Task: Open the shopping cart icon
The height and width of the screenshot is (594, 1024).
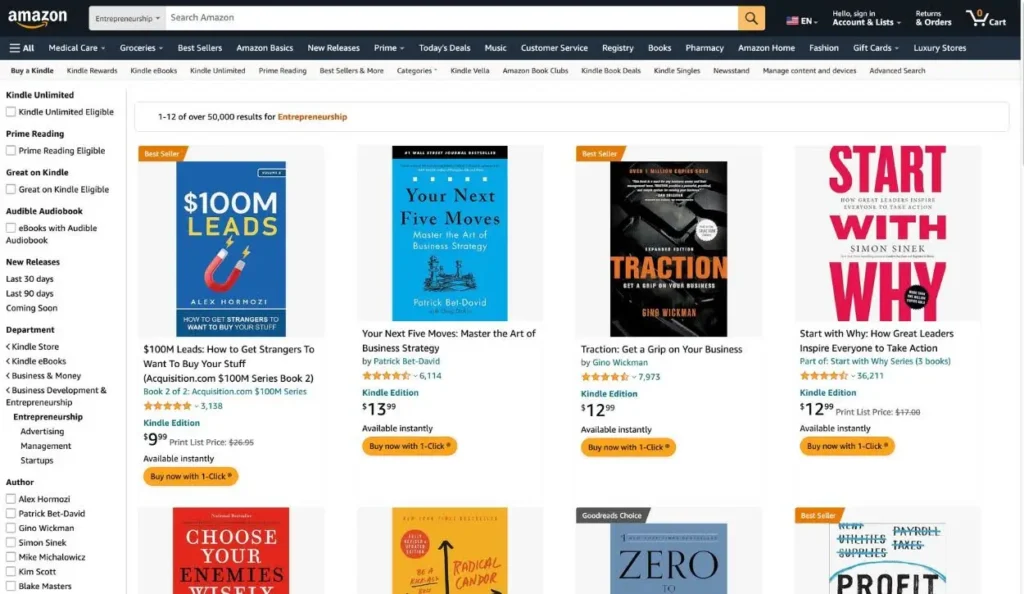Action: pyautogui.click(x=985, y=18)
